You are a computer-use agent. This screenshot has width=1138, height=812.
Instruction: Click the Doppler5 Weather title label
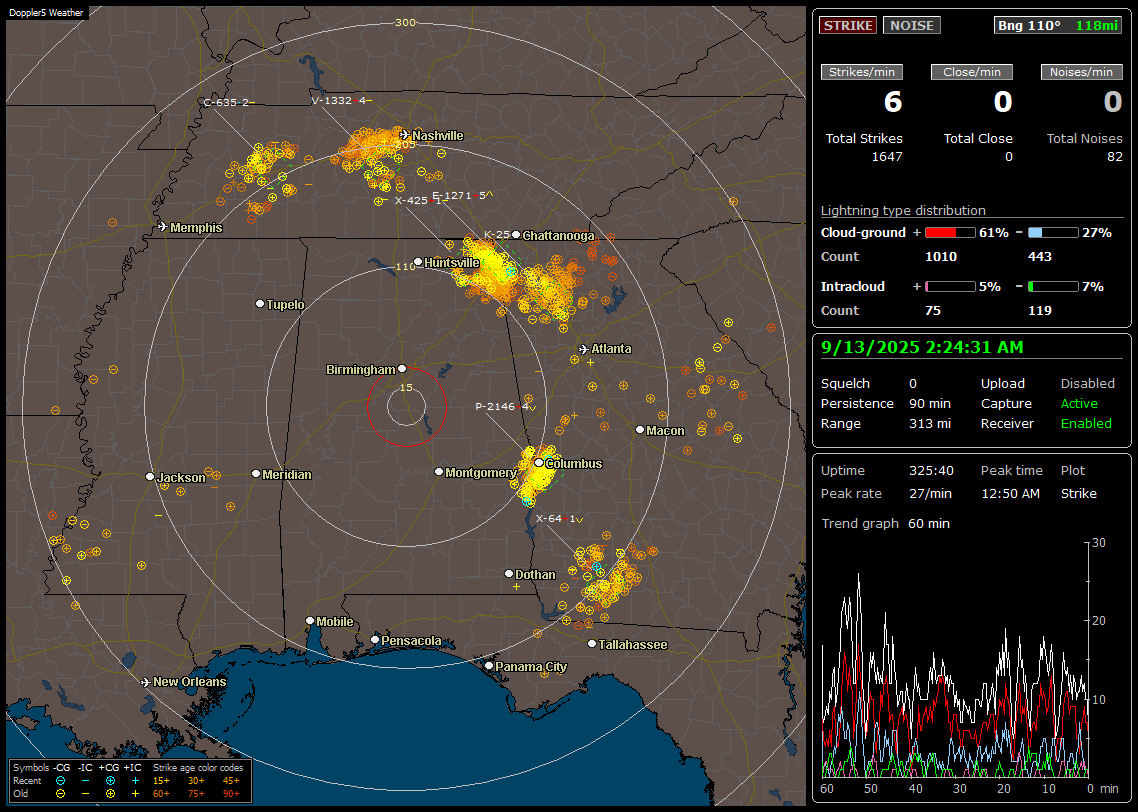[46, 13]
